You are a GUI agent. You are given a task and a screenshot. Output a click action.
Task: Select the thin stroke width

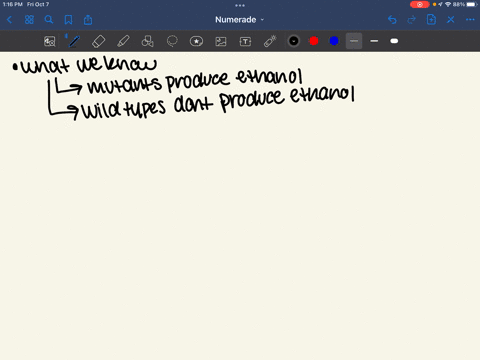(354, 41)
